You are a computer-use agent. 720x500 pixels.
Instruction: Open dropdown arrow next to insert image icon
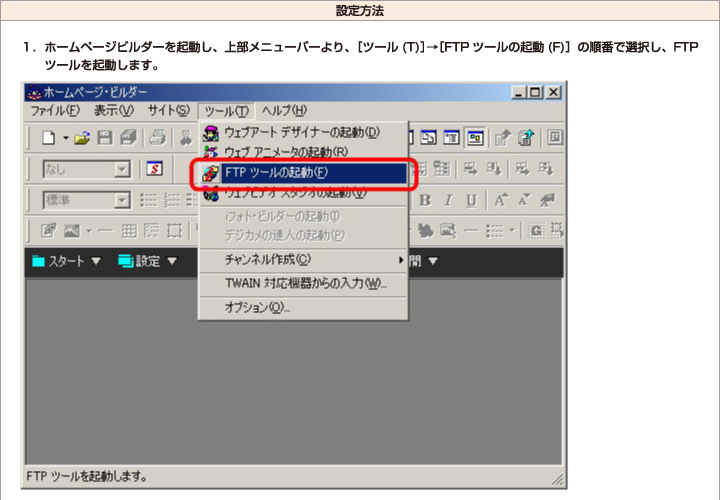point(89,231)
